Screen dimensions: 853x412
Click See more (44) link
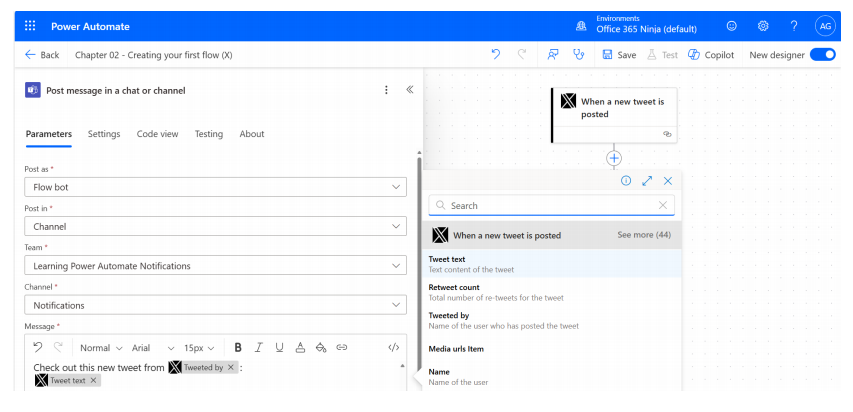coord(644,235)
